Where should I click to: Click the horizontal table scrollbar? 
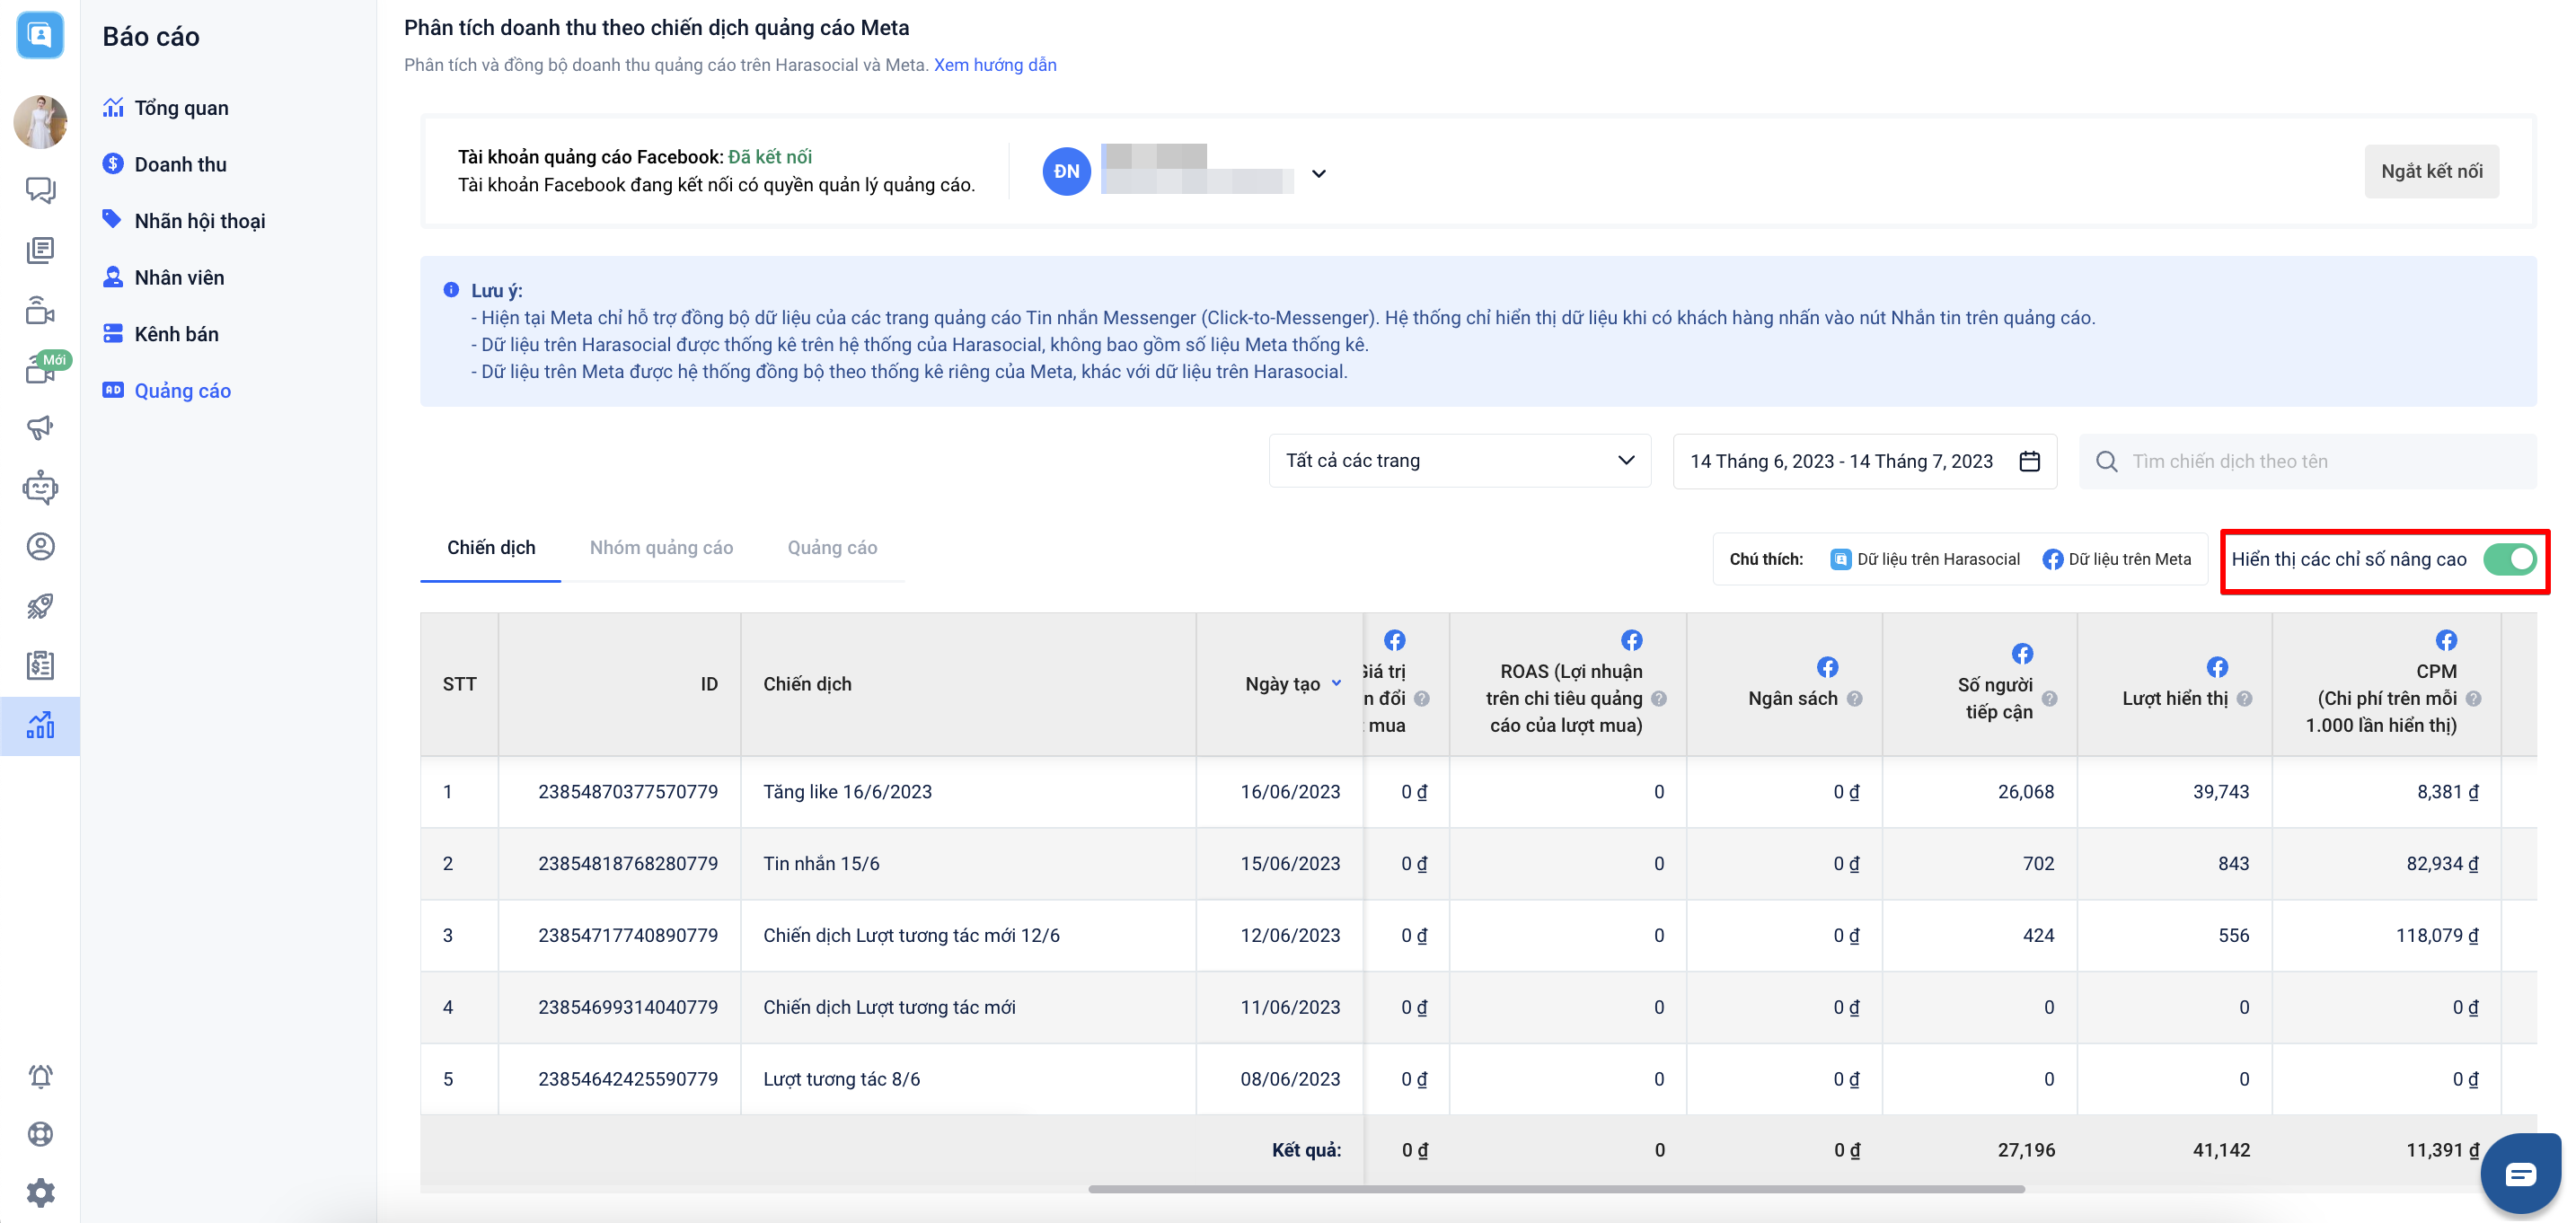[1555, 1189]
